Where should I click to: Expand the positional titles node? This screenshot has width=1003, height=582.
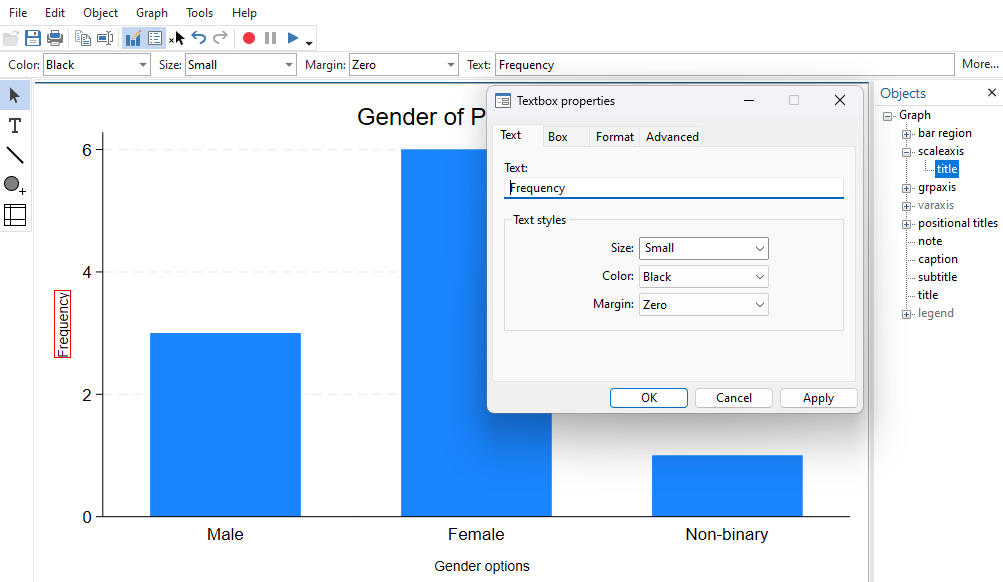[906, 224]
